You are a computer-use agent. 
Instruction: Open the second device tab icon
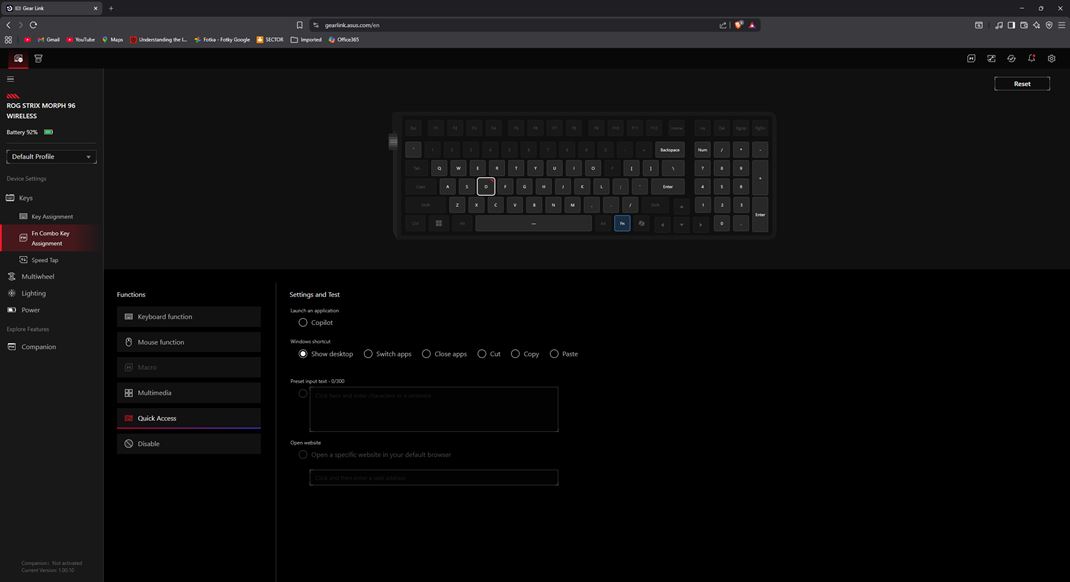coord(38,59)
